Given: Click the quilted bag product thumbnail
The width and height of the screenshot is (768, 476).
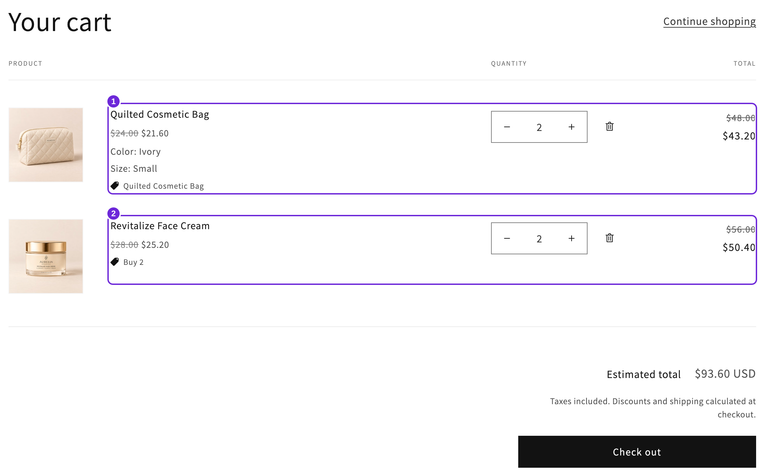Looking at the screenshot, I should point(46,144).
